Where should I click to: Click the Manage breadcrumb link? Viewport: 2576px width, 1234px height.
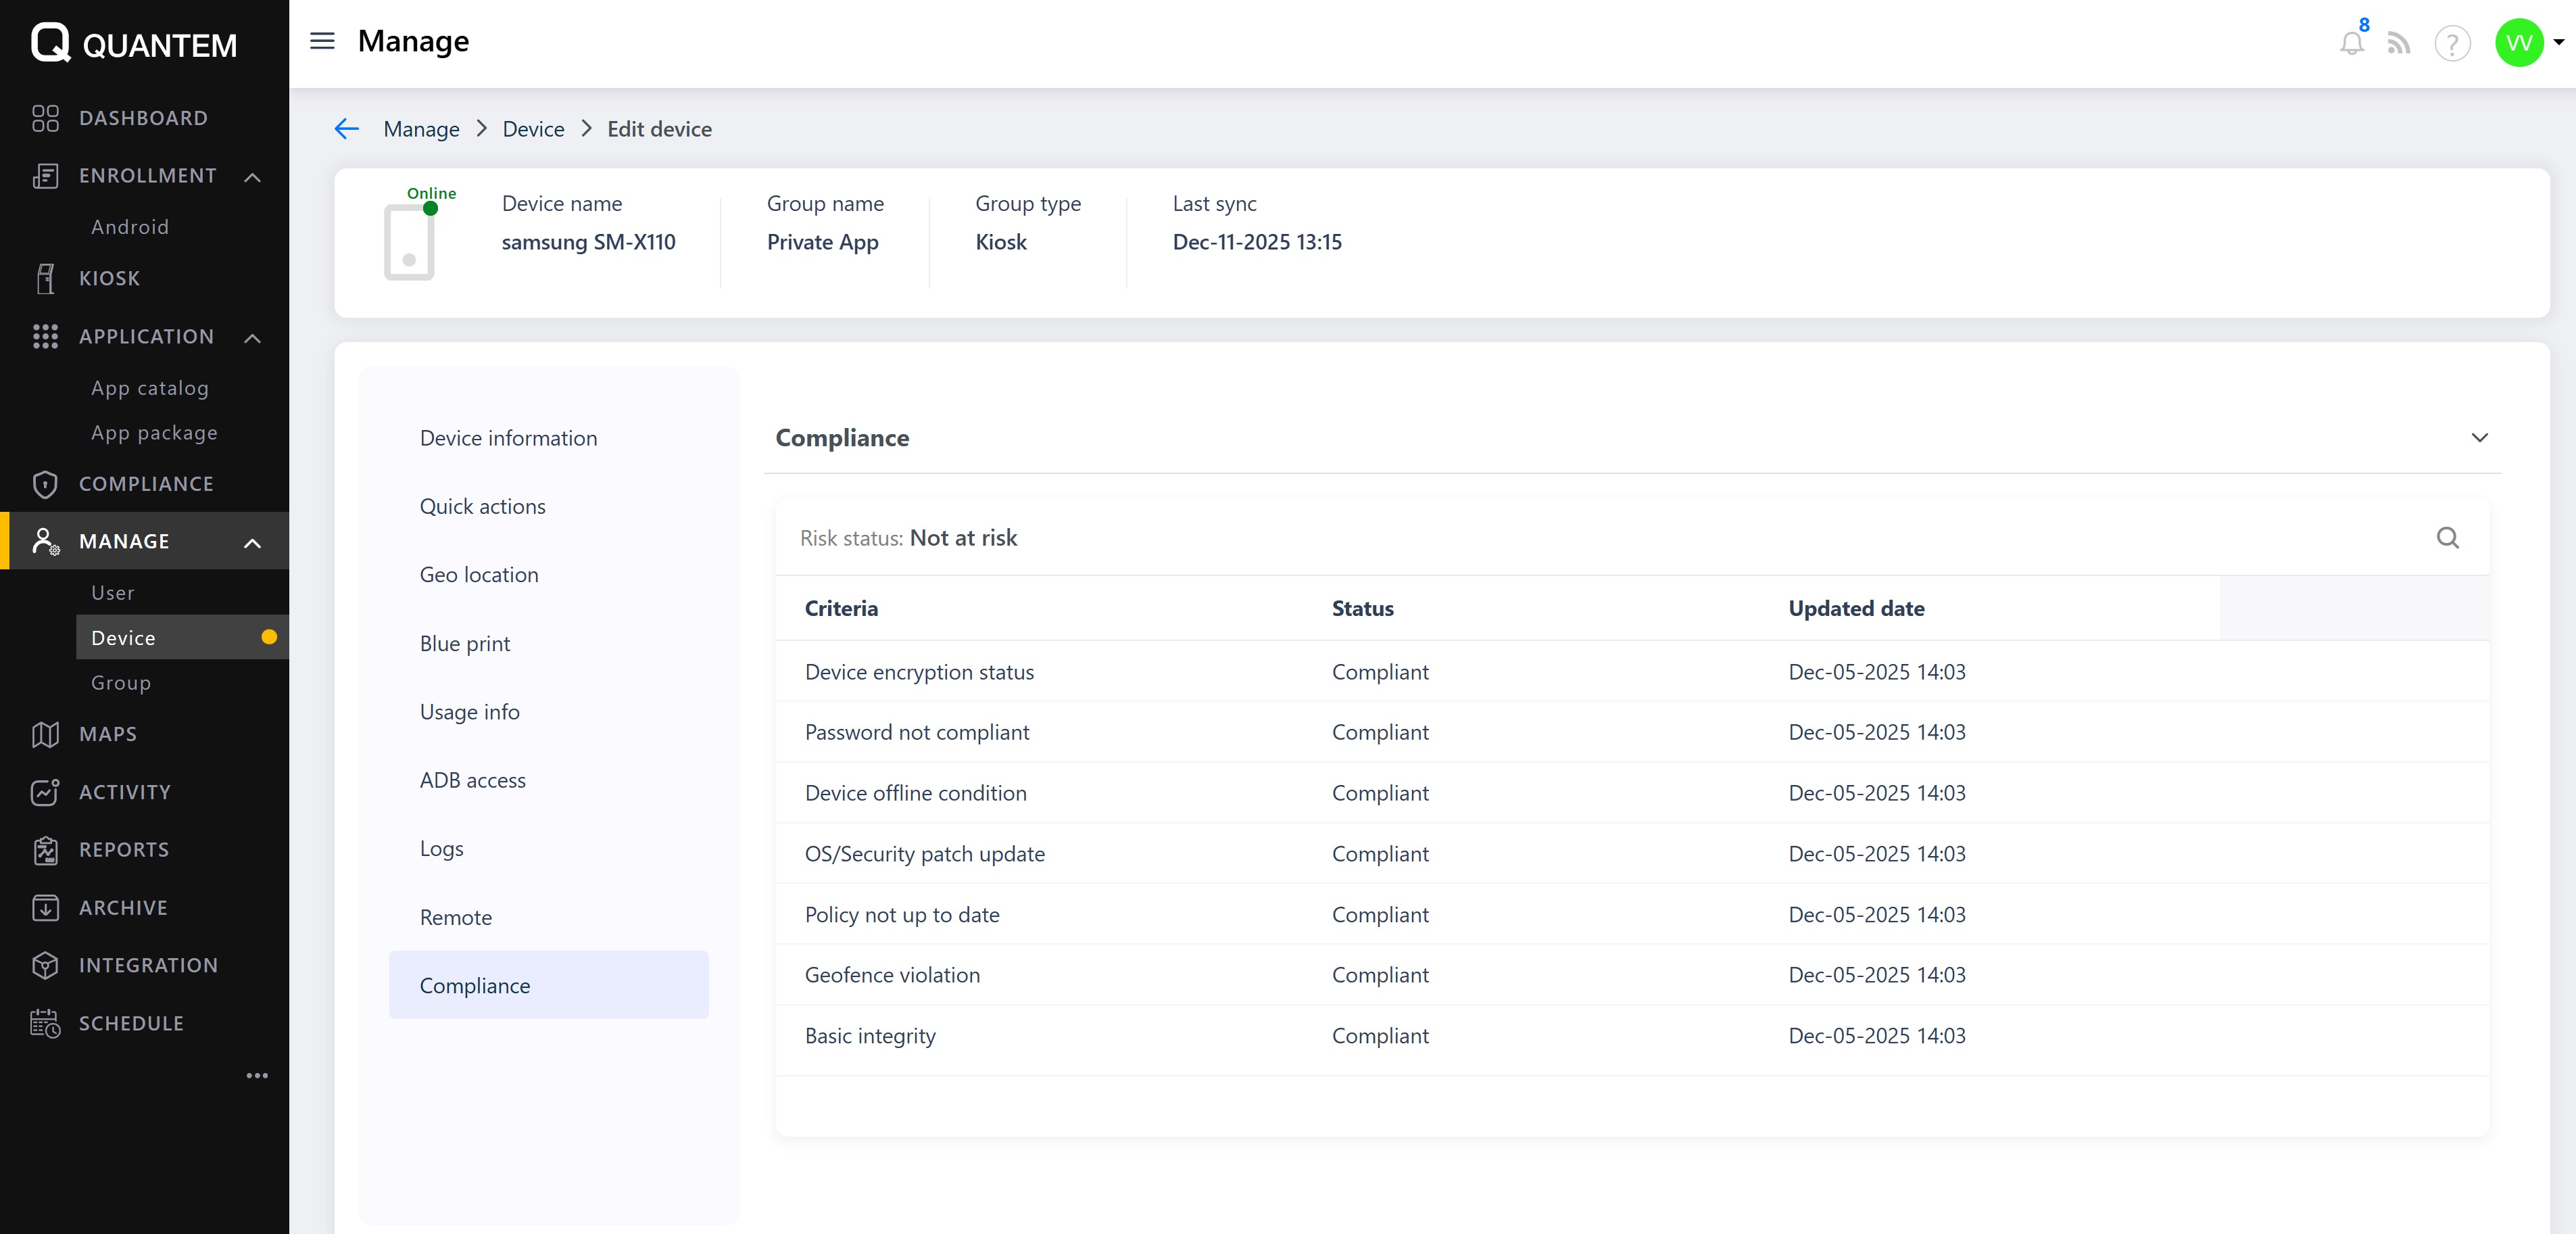(421, 129)
